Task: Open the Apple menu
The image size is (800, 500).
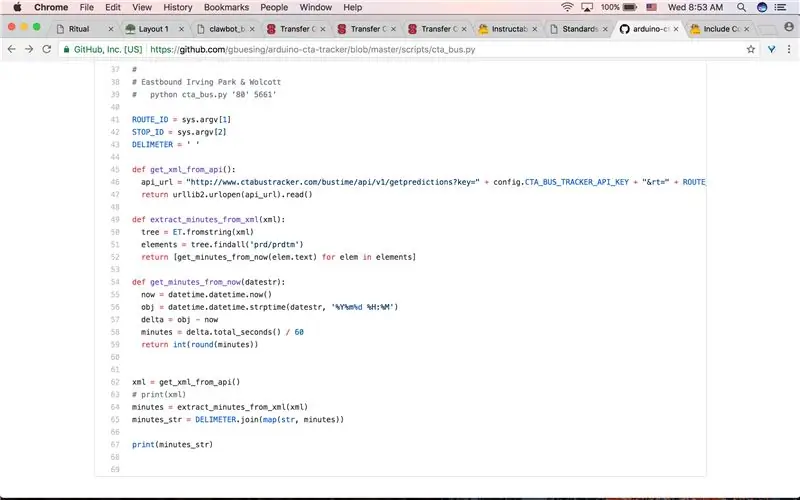Action: [17, 7]
